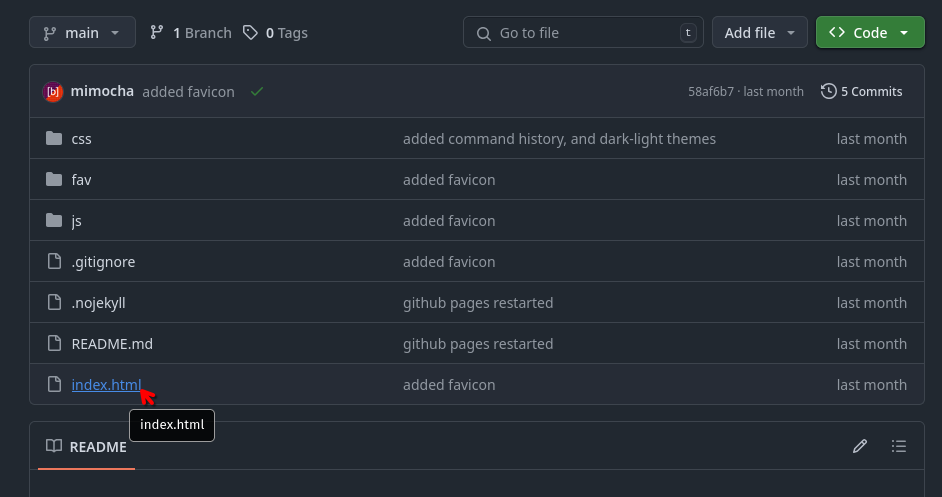Viewport: 942px width, 497px height.
Task: Click the caret arrow on Add file
Action: click(x=791, y=33)
